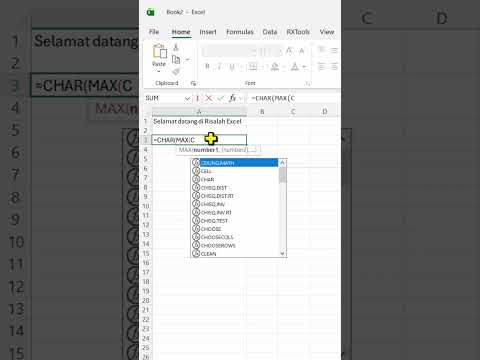
Task: Click in the formula bar
Action: [x=295, y=98]
